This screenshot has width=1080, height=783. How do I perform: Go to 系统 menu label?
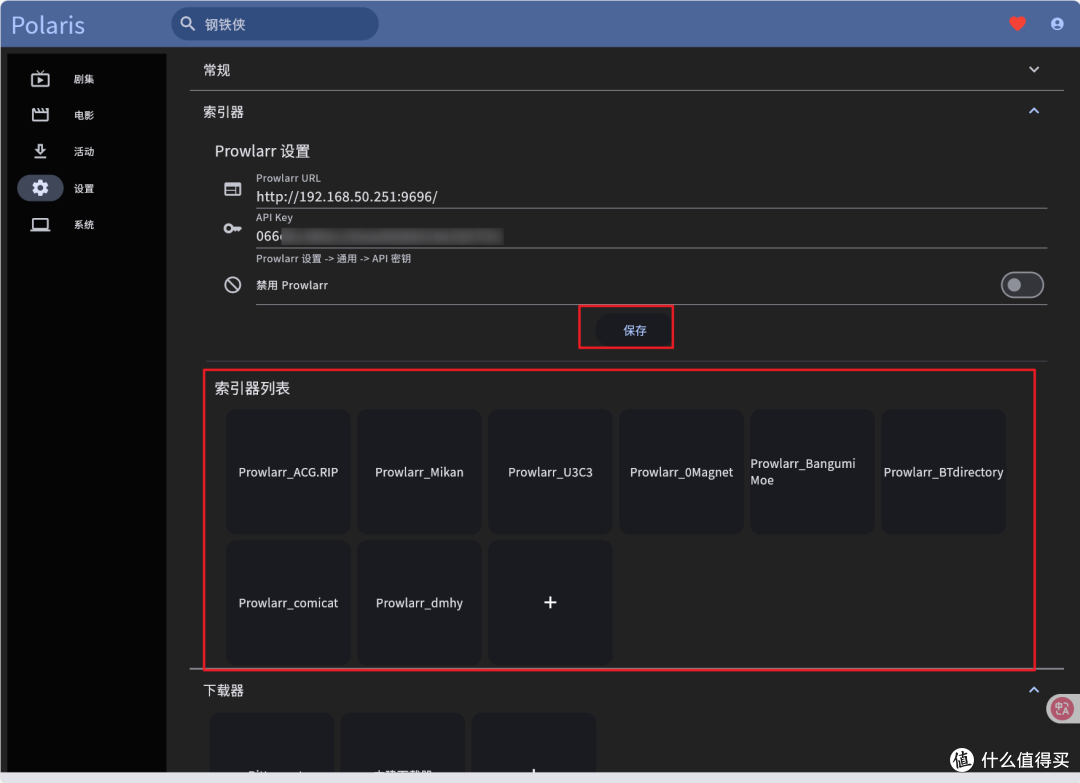click(x=84, y=225)
